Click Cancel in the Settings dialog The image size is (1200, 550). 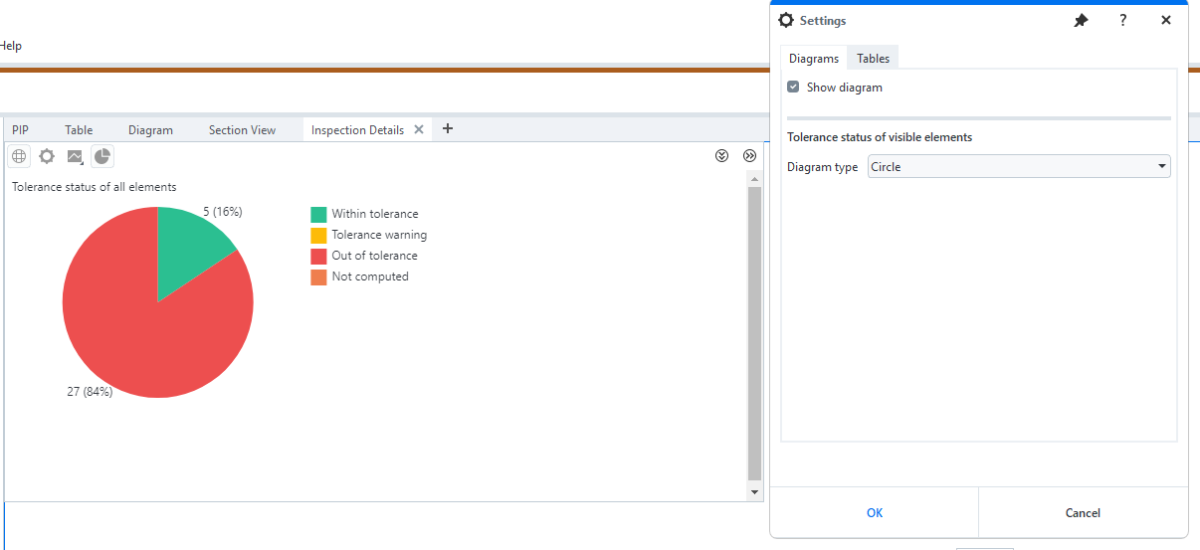tap(1083, 513)
